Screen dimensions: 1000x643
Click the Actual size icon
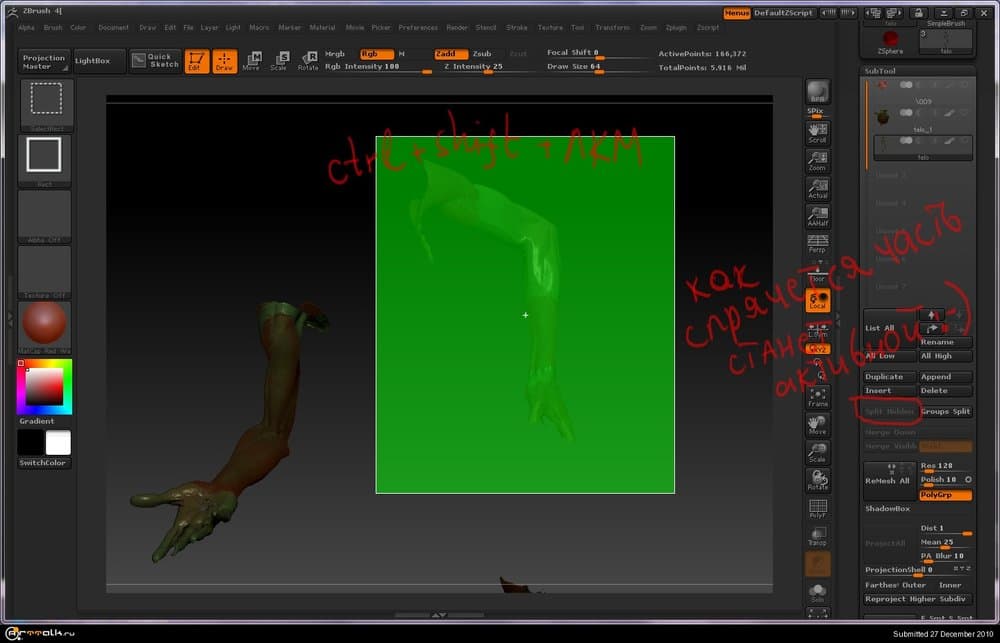tap(817, 188)
